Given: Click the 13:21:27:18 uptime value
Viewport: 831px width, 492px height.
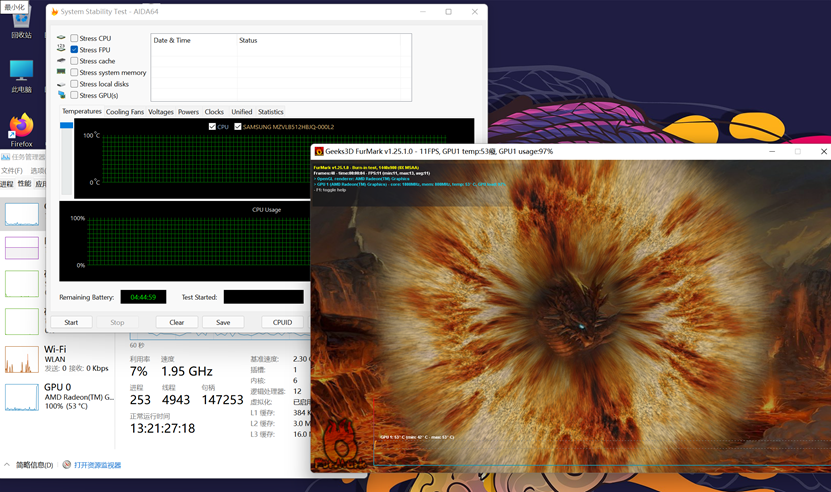Looking at the screenshot, I should pyautogui.click(x=163, y=428).
